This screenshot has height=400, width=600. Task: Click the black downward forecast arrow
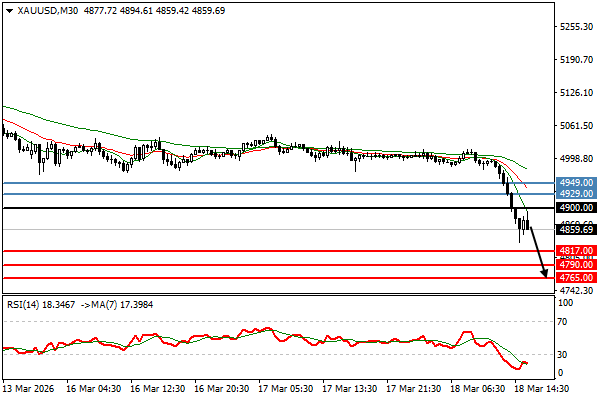coord(539,252)
